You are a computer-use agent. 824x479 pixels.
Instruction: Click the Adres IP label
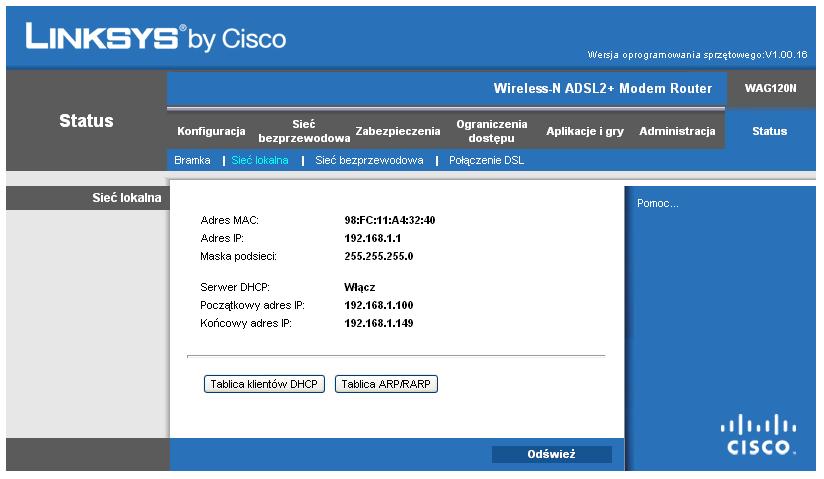[222, 238]
